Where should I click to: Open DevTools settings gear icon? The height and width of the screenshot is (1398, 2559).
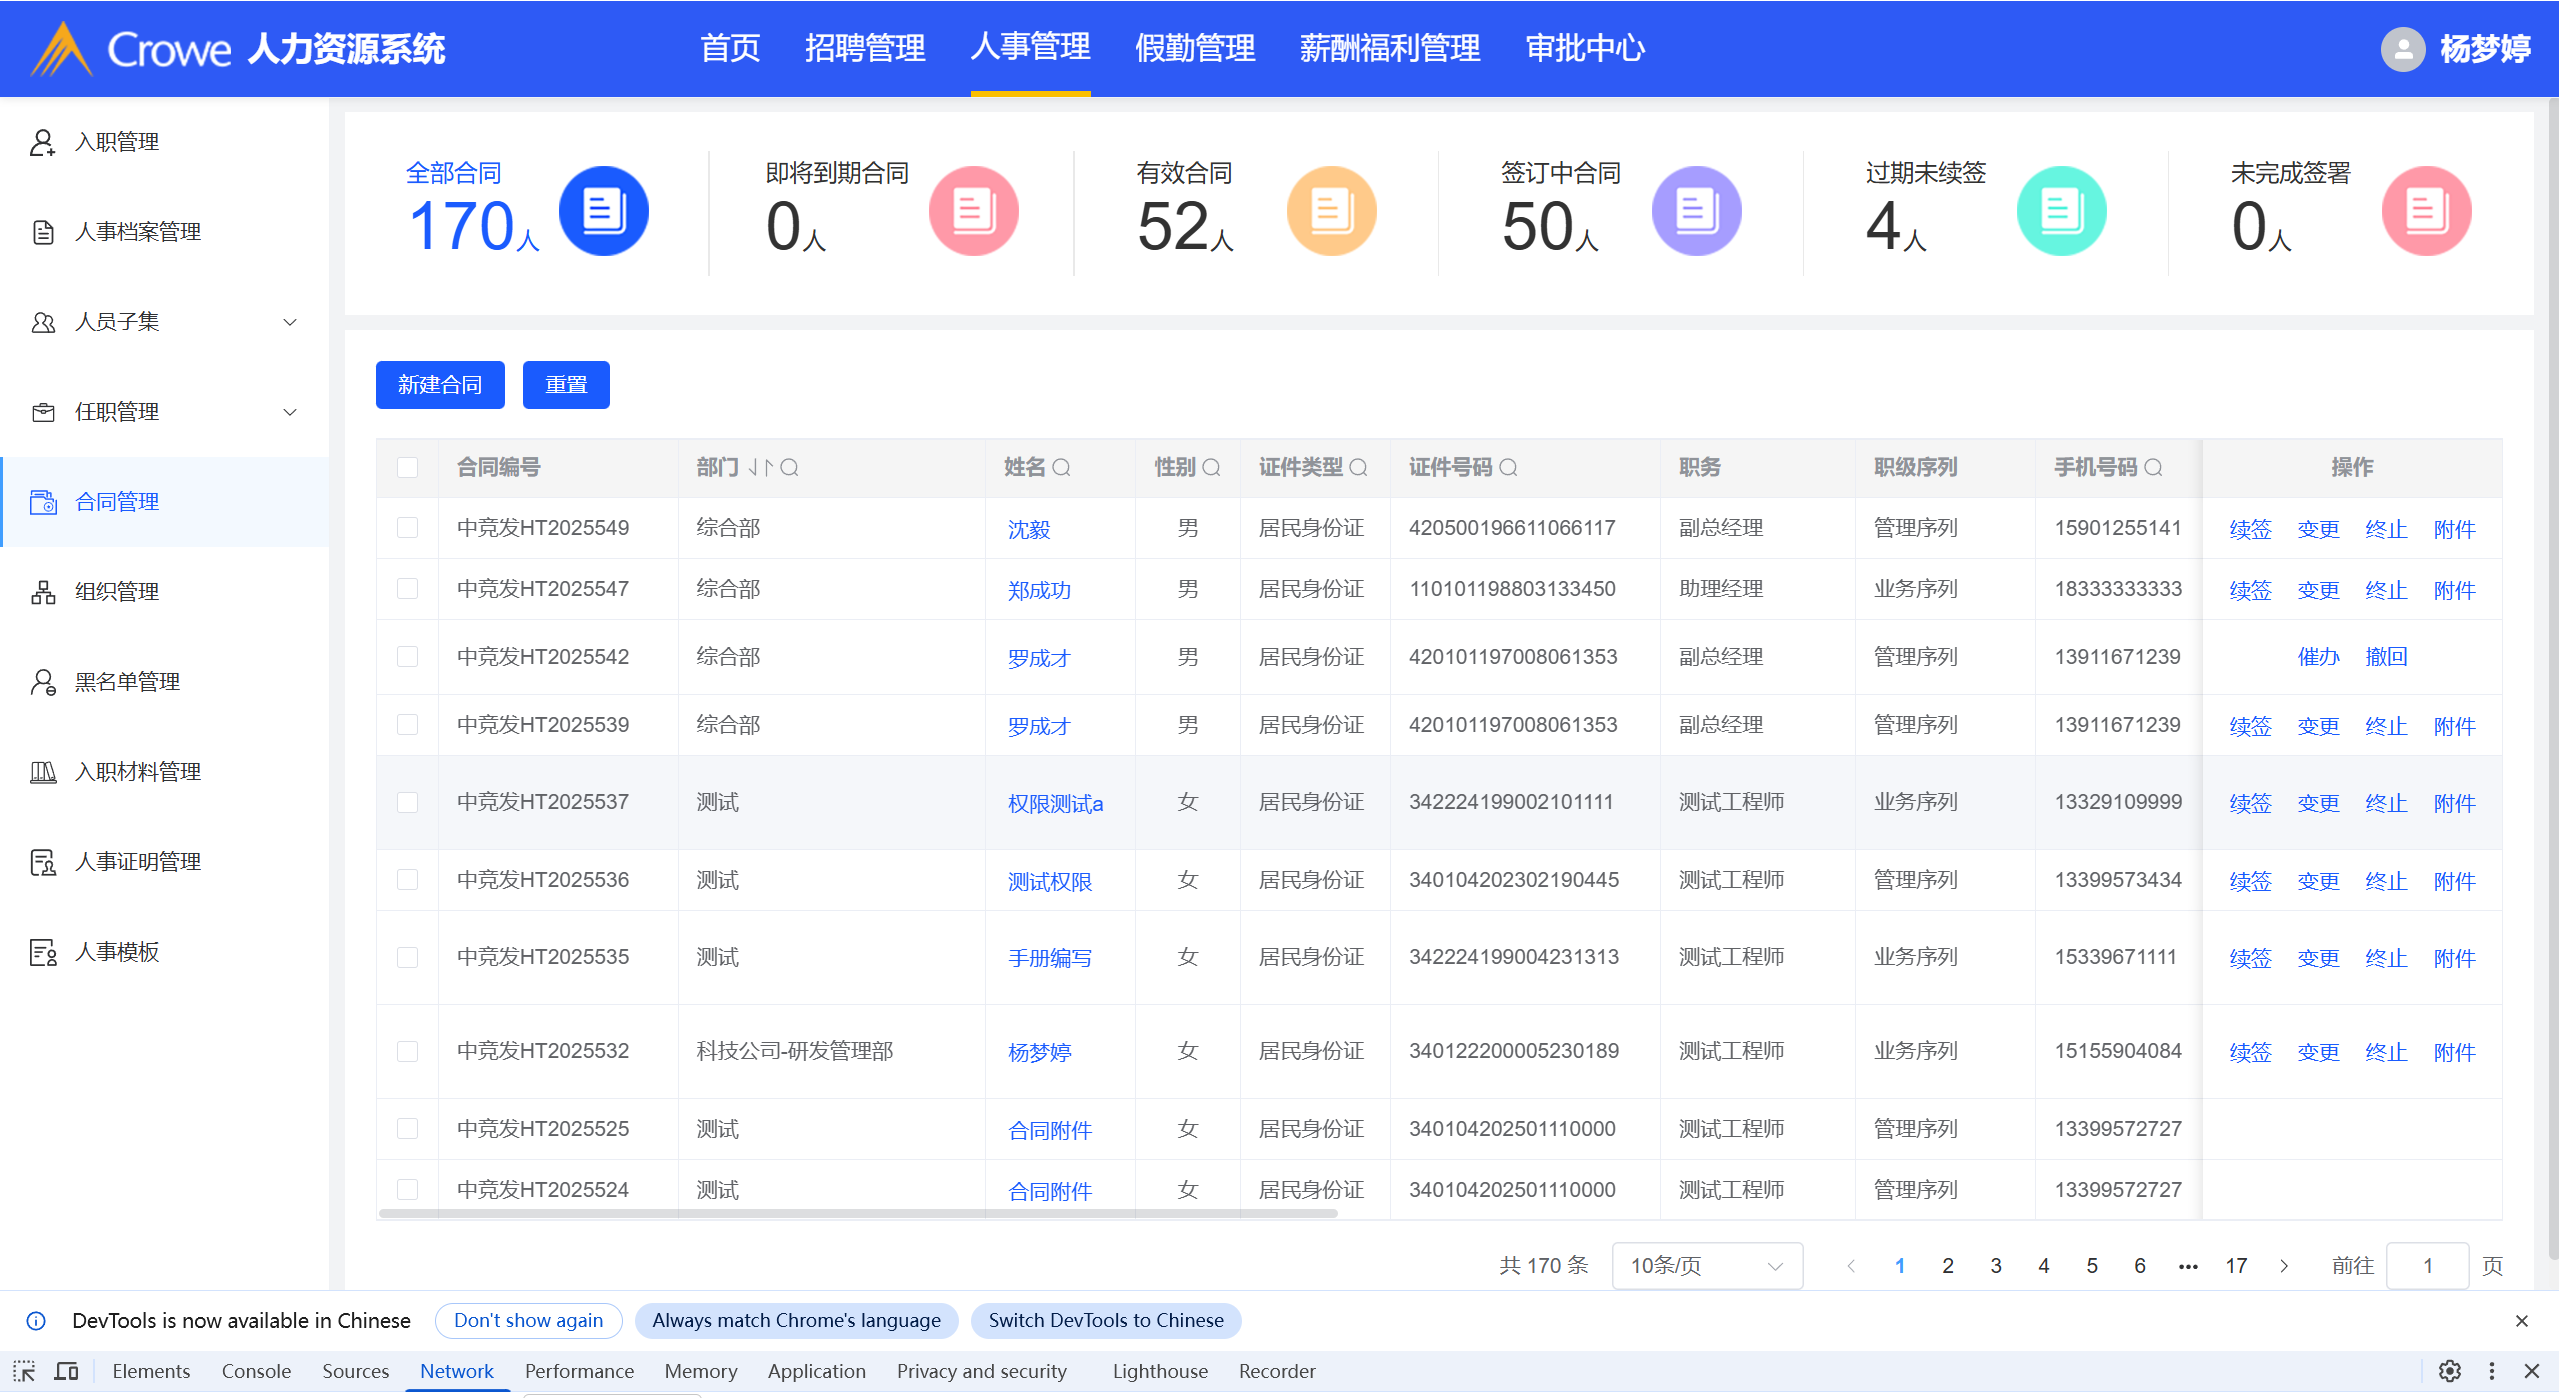(2449, 1371)
